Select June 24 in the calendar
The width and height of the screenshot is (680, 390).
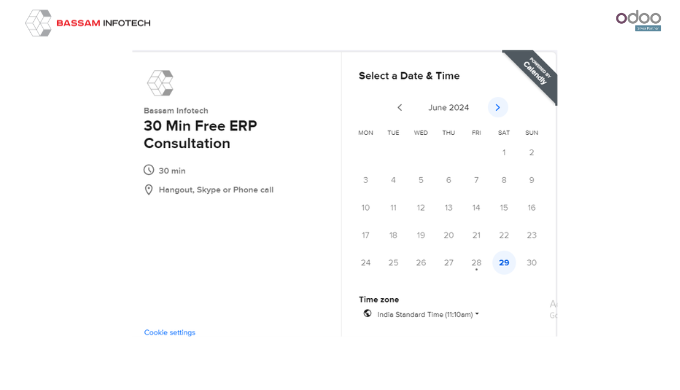click(366, 262)
